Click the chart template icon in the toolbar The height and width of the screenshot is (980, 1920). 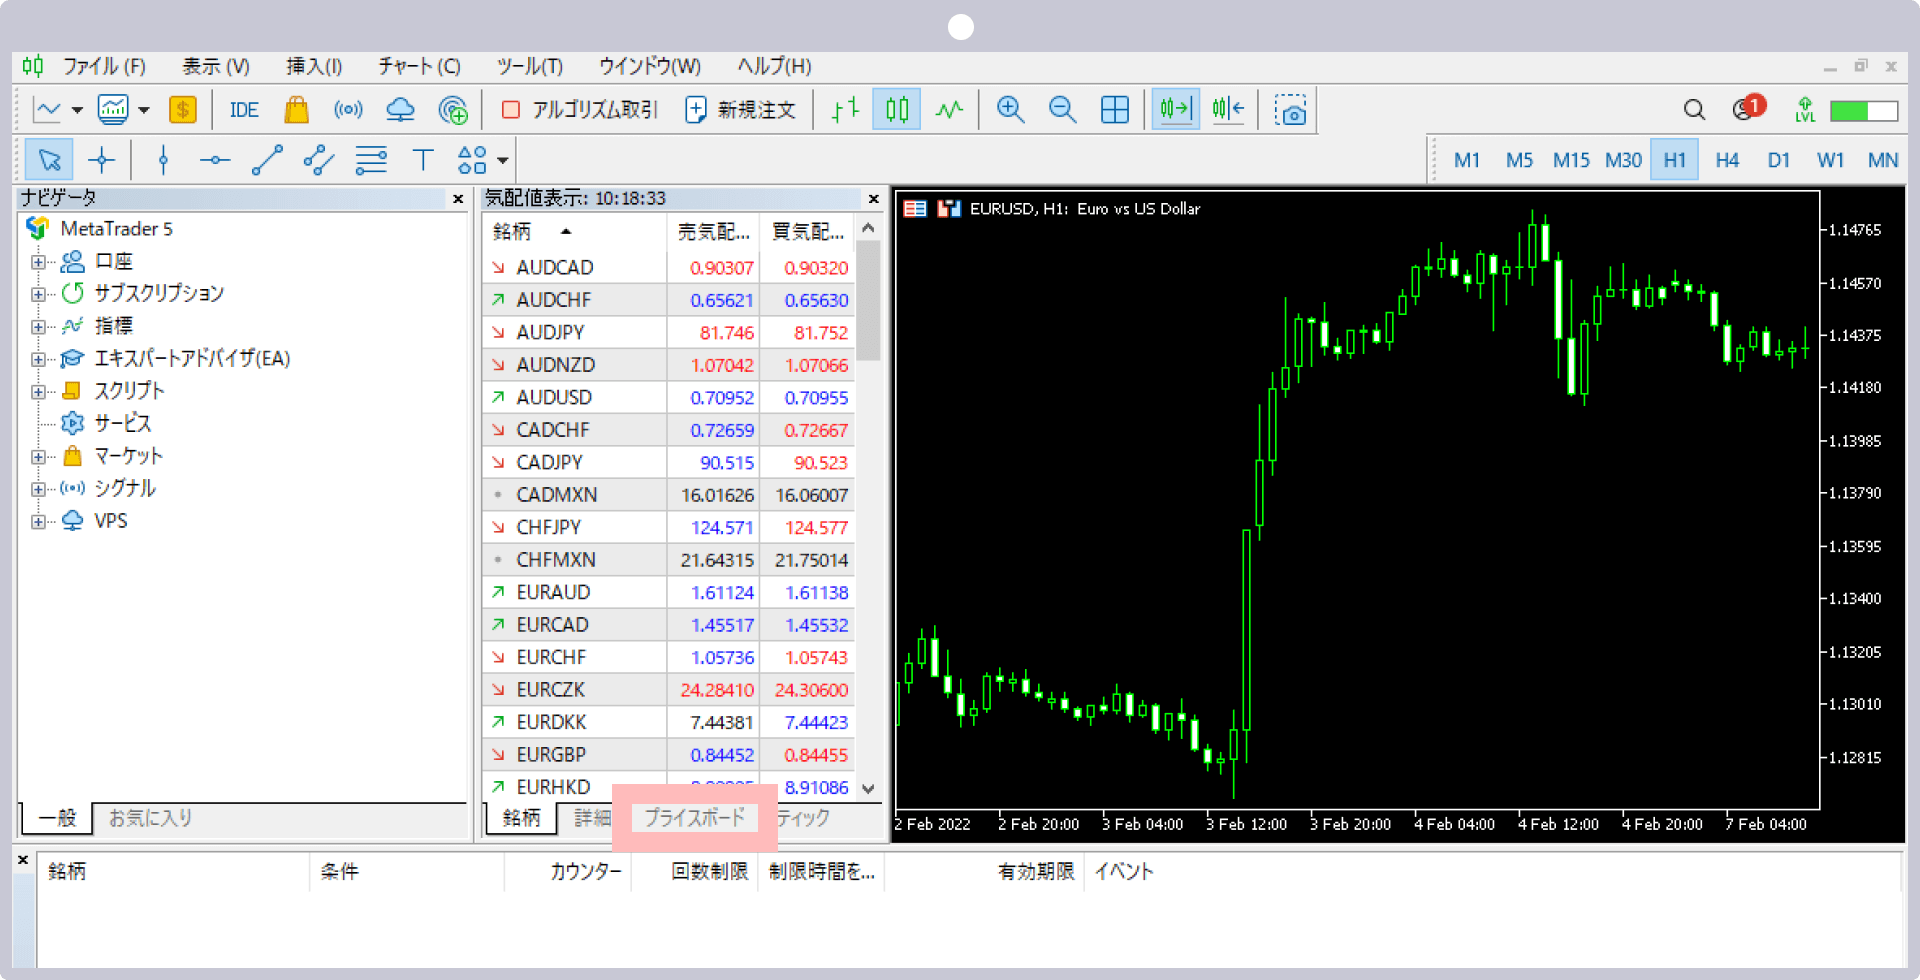click(x=113, y=110)
